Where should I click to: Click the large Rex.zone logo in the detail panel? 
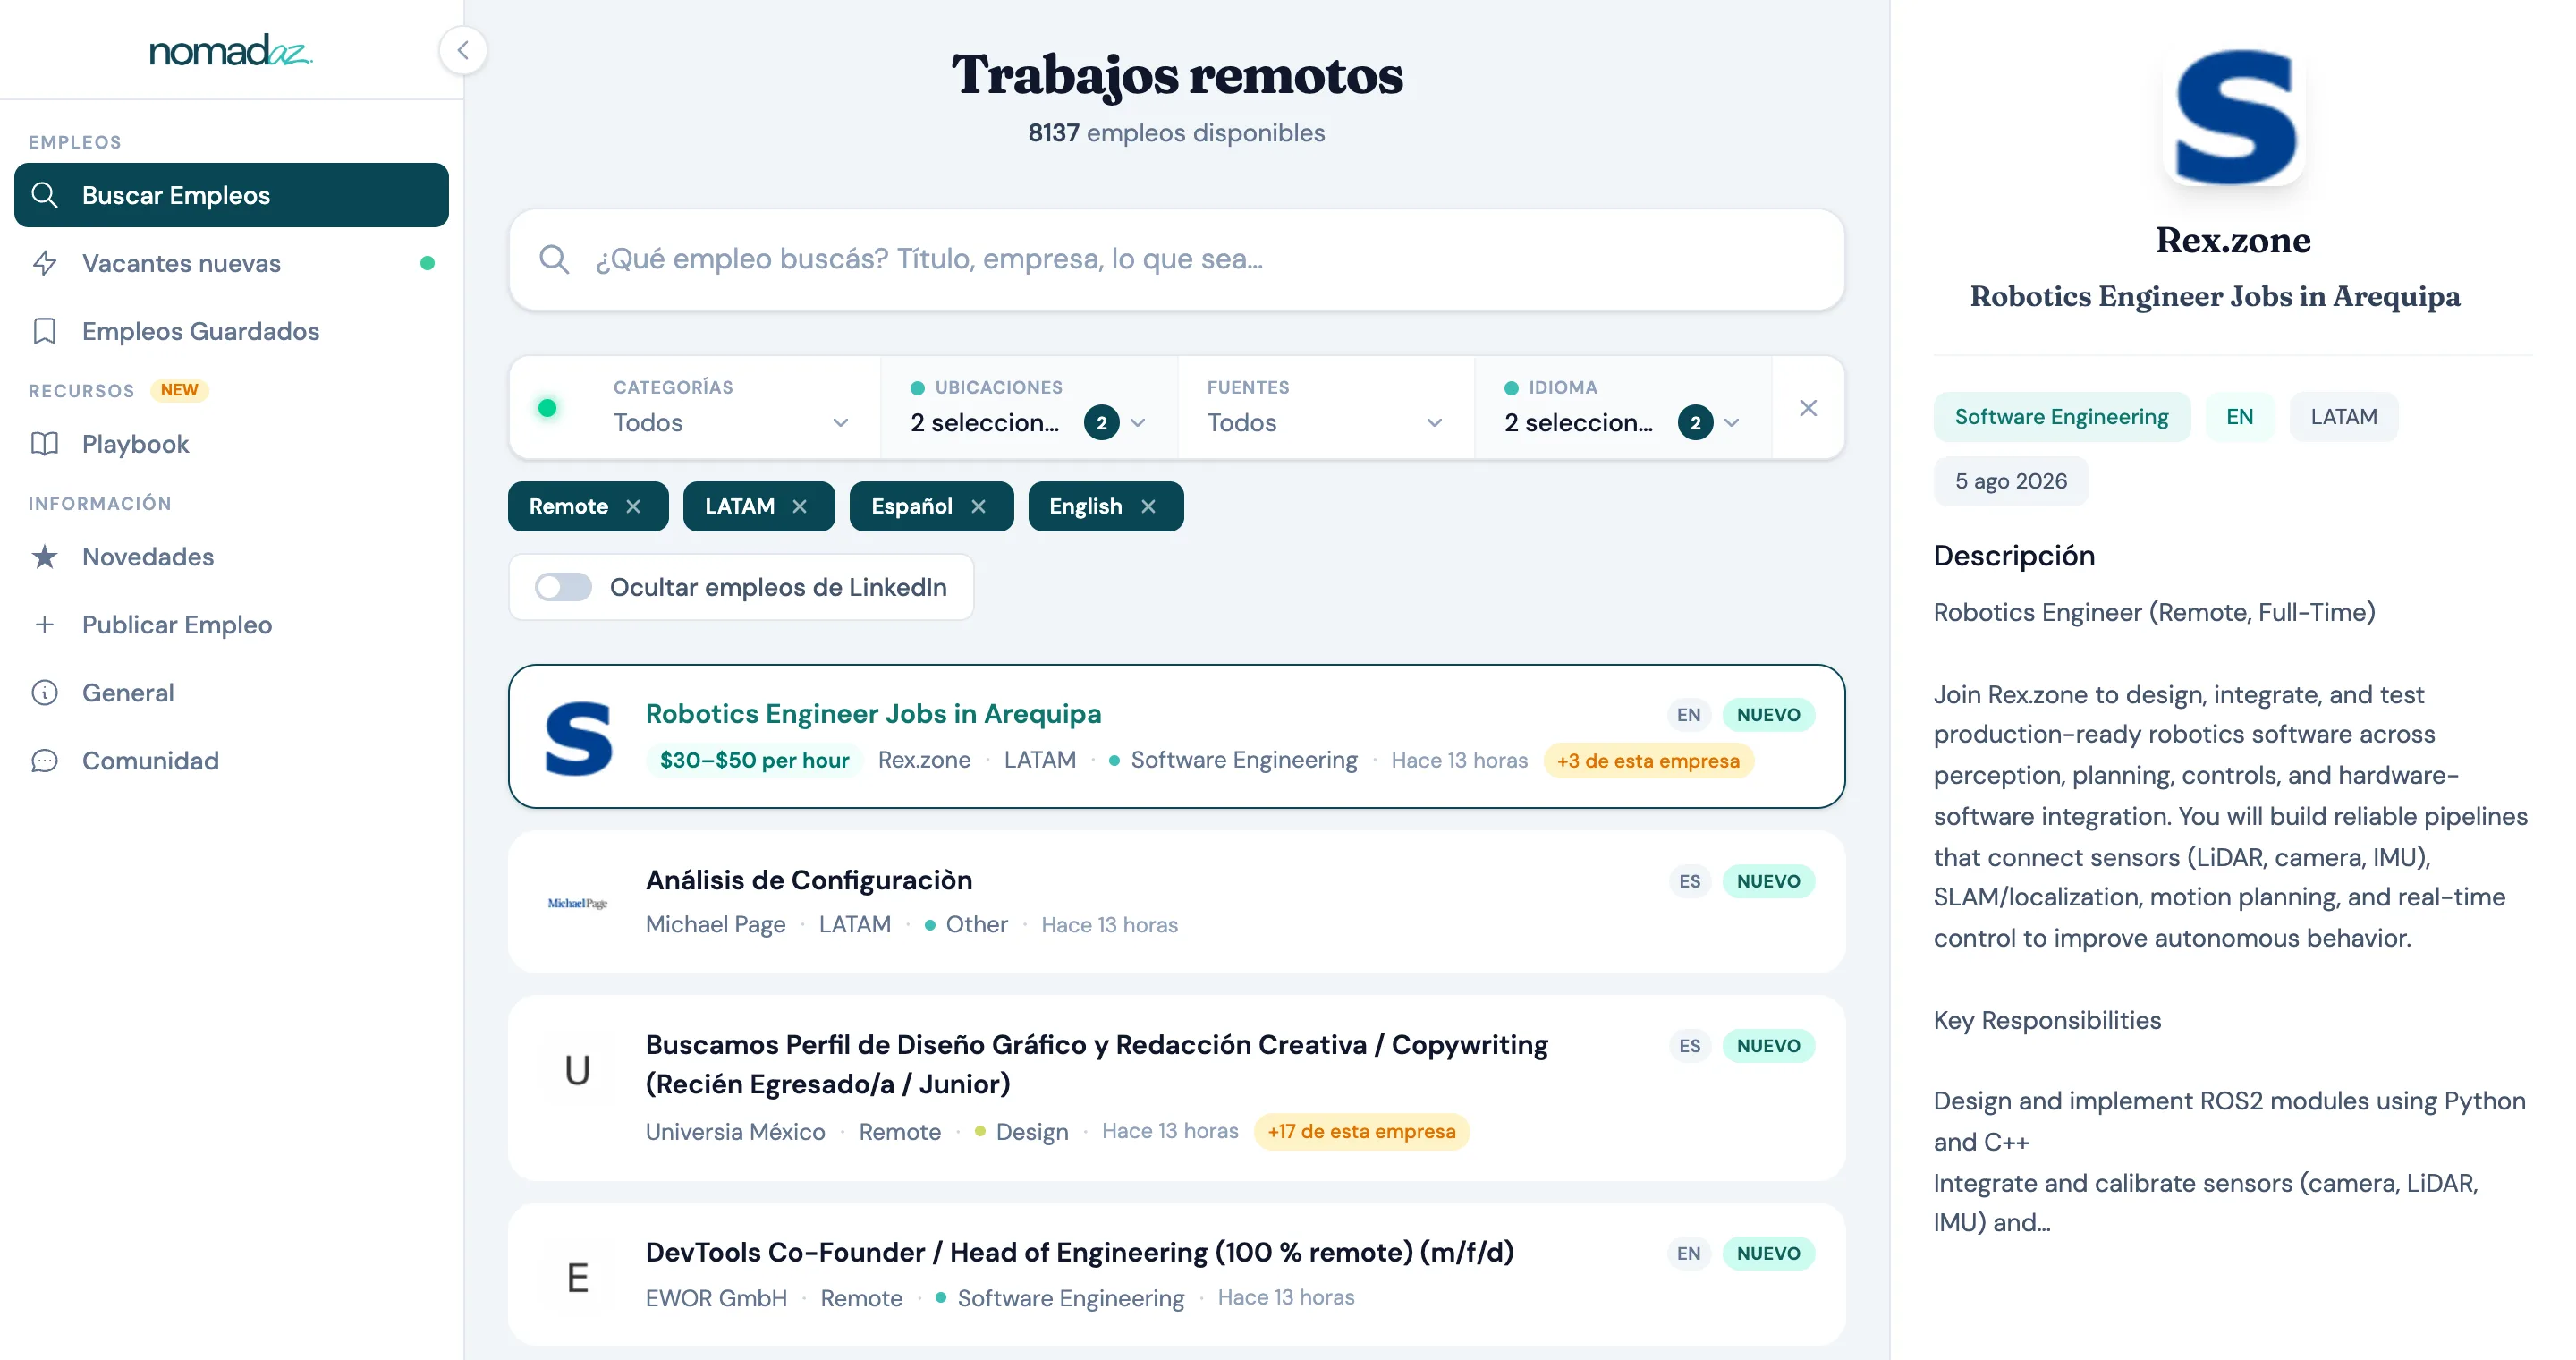tap(2234, 117)
